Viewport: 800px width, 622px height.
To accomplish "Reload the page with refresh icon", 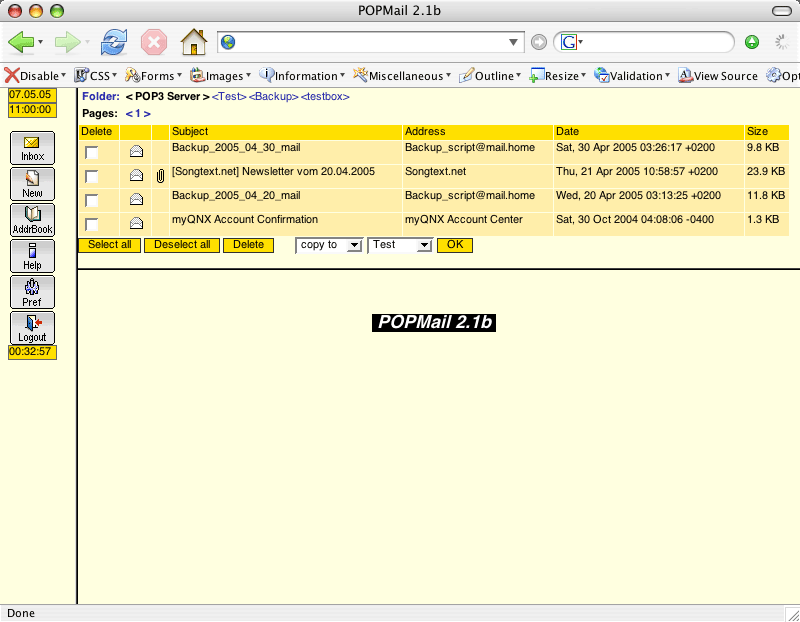I will [x=113, y=42].
